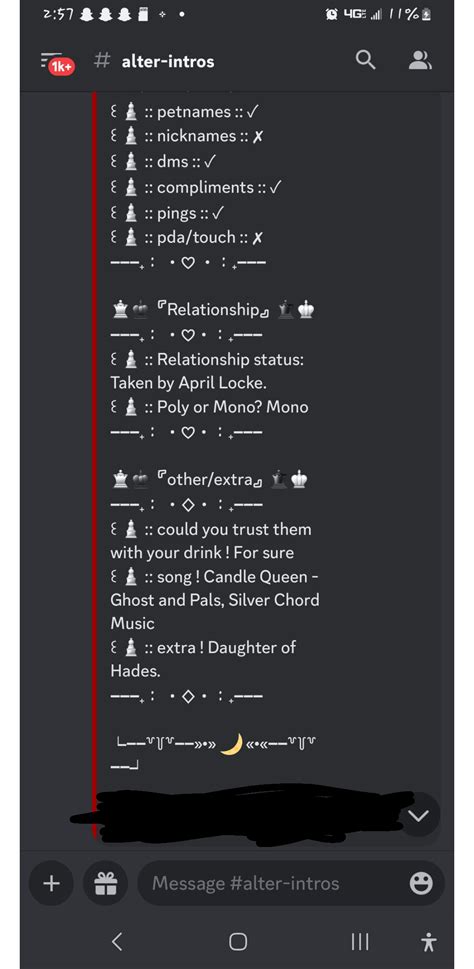
Task: Open the plus attachment menu
Action: click(x=51, y=884)
